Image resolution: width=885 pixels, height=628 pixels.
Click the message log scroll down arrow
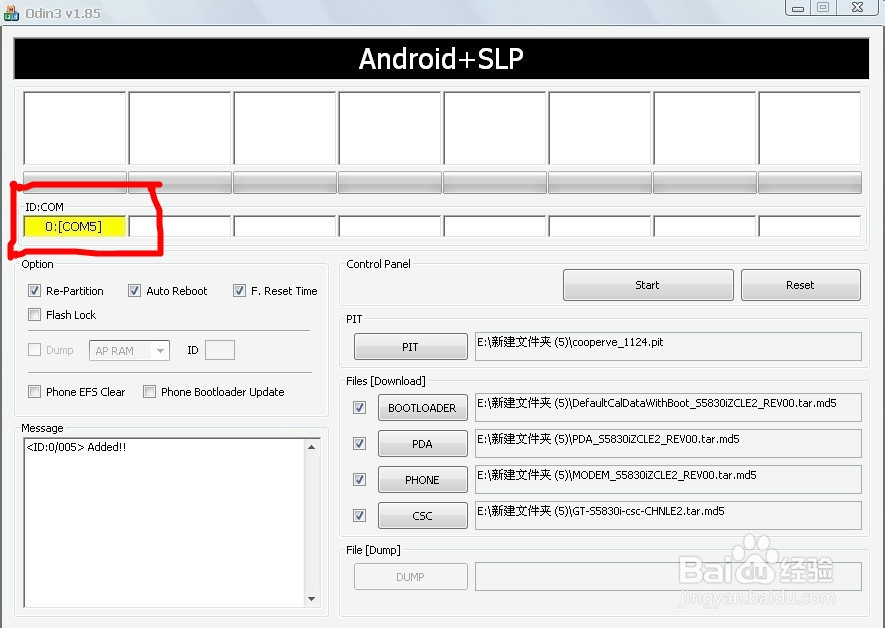312,599
